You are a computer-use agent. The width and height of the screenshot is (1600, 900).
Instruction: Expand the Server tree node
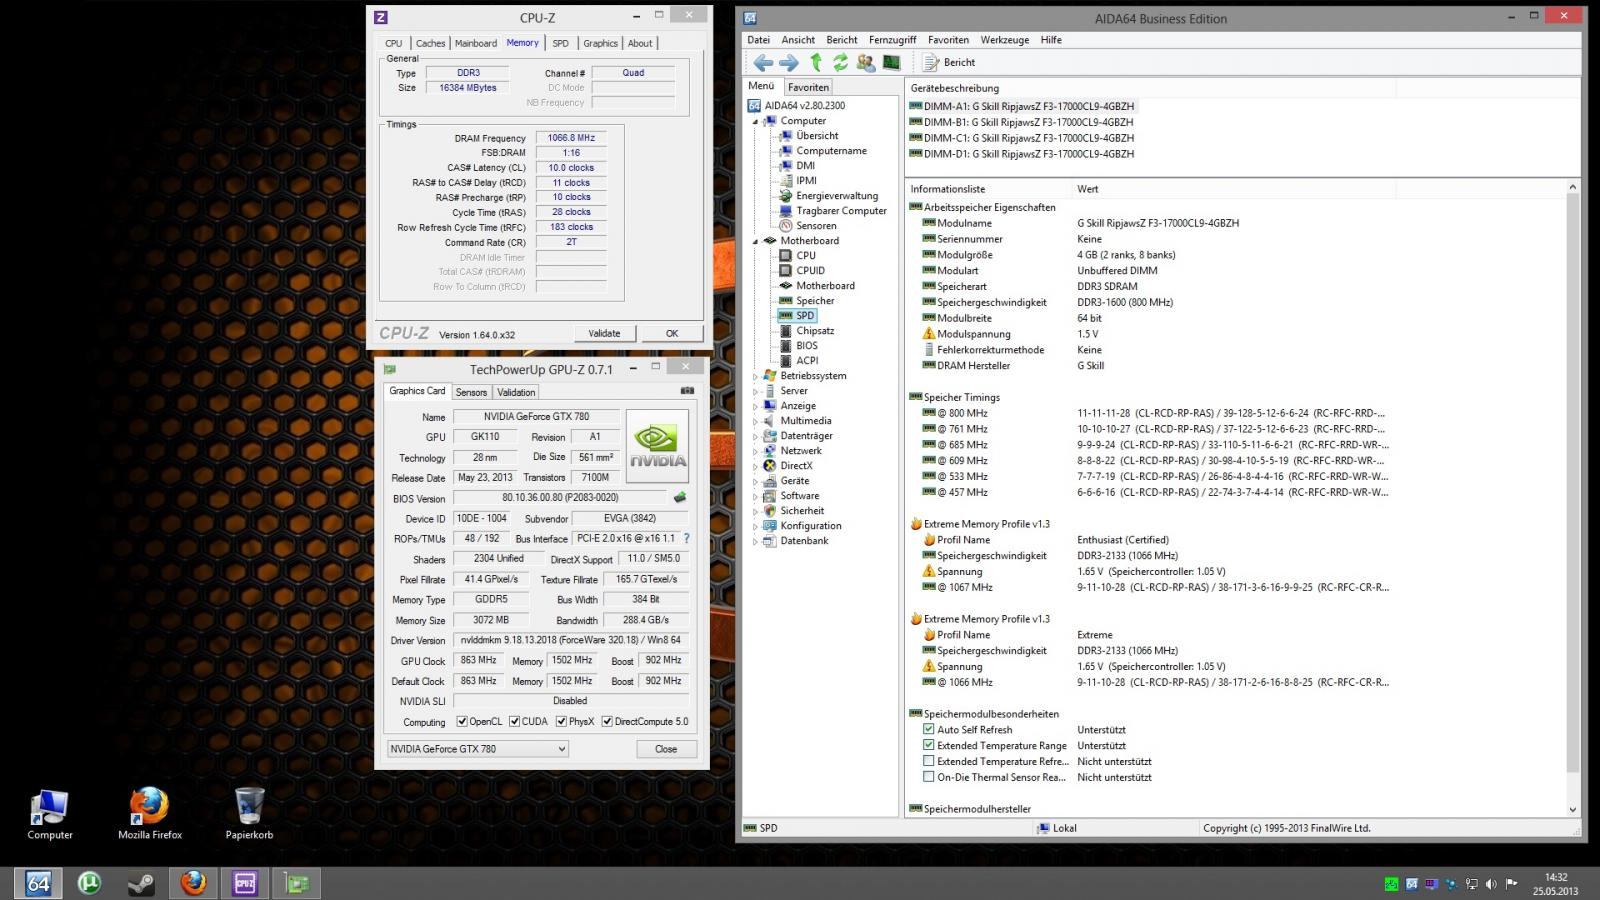[x=756, y=391]
